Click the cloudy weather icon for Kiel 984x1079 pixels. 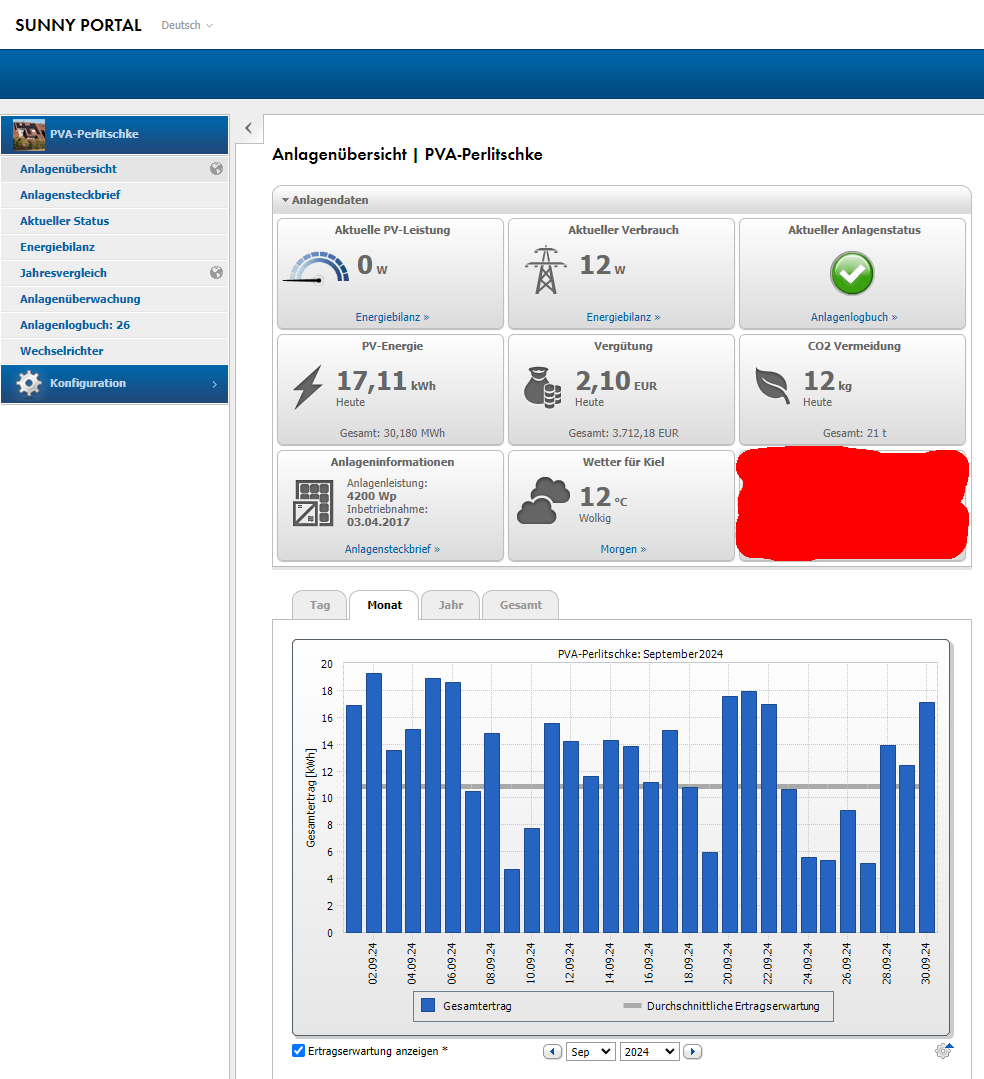(543, 502)
